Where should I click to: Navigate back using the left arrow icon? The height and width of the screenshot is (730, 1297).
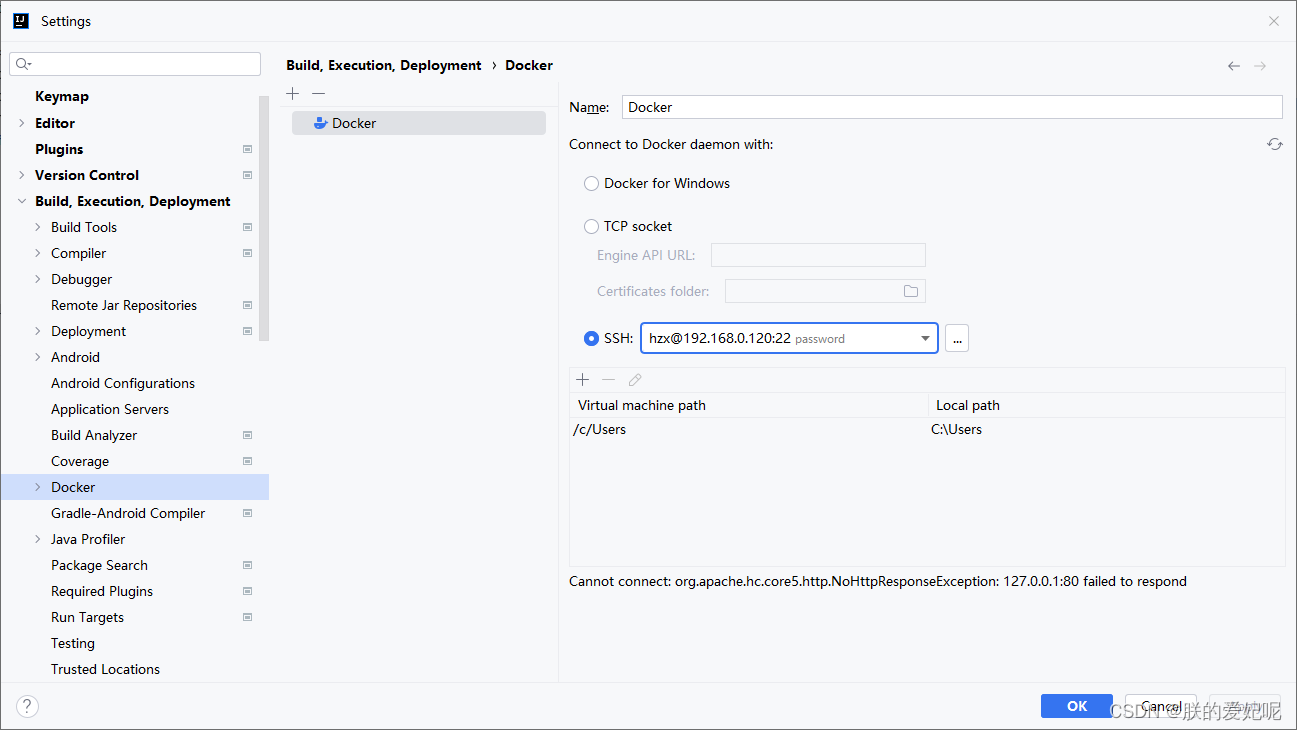coord(1233,65)
